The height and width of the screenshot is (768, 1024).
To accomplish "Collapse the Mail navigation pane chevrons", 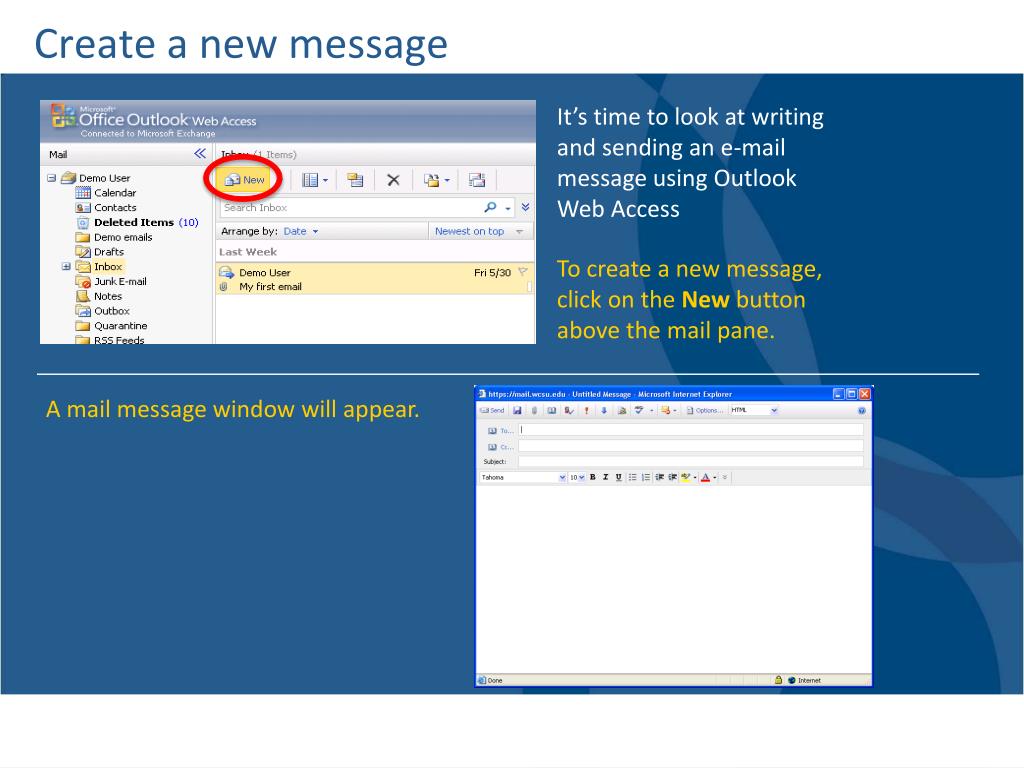I will coord(200,153).
